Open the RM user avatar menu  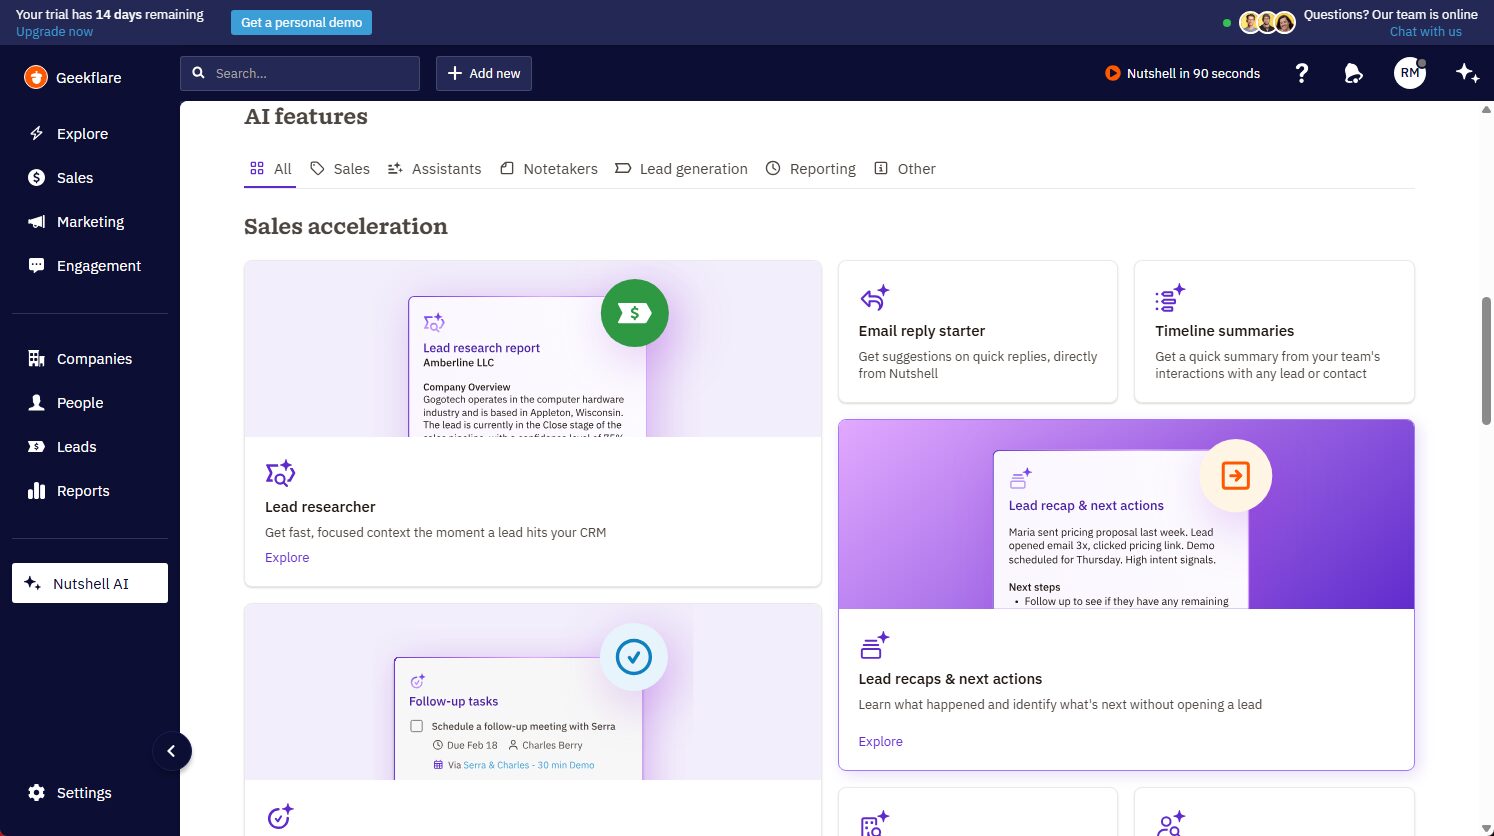[1410, 73]
